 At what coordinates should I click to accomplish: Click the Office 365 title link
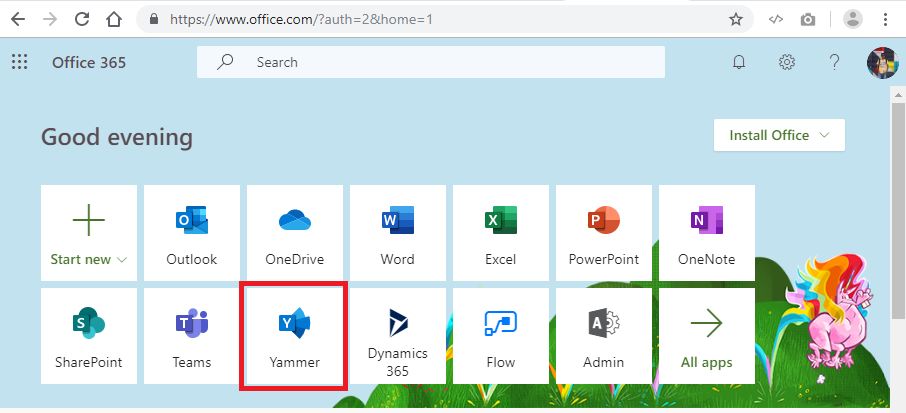pyautogui.click(x=89, y=62)
